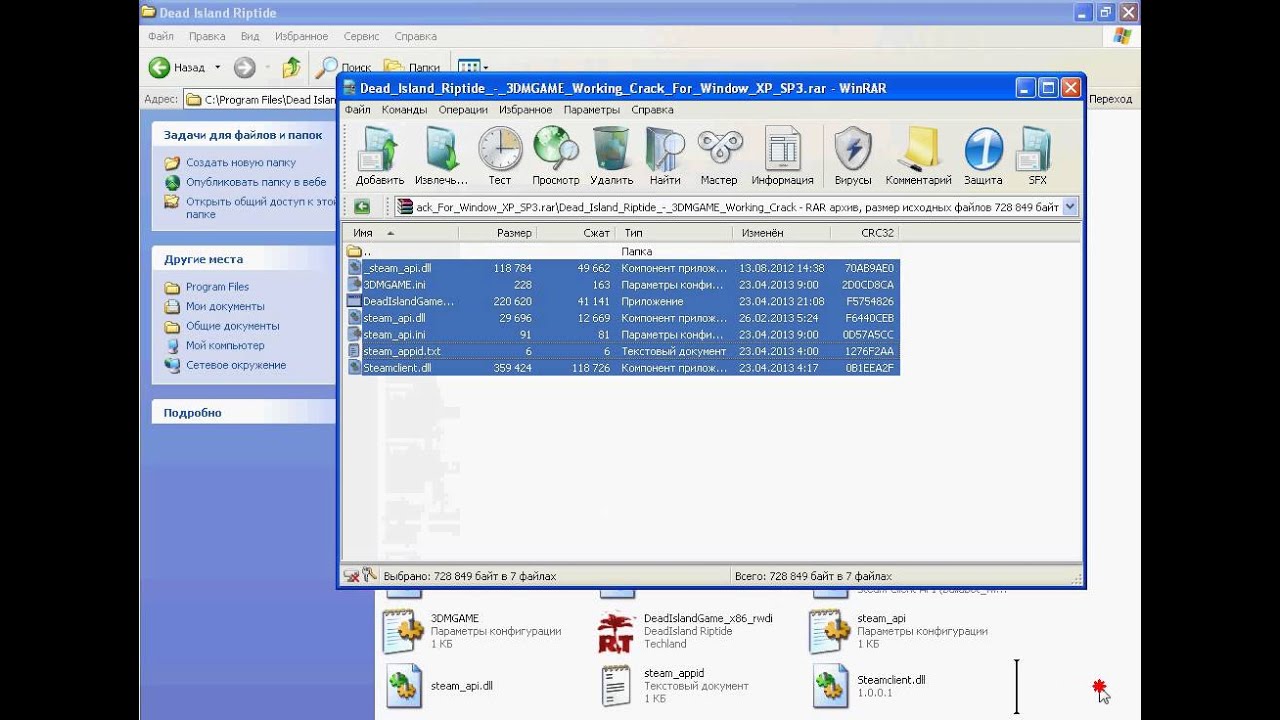
Task: Click the Steamclient.dll icon in Explorer
Action: pos(830,686)
